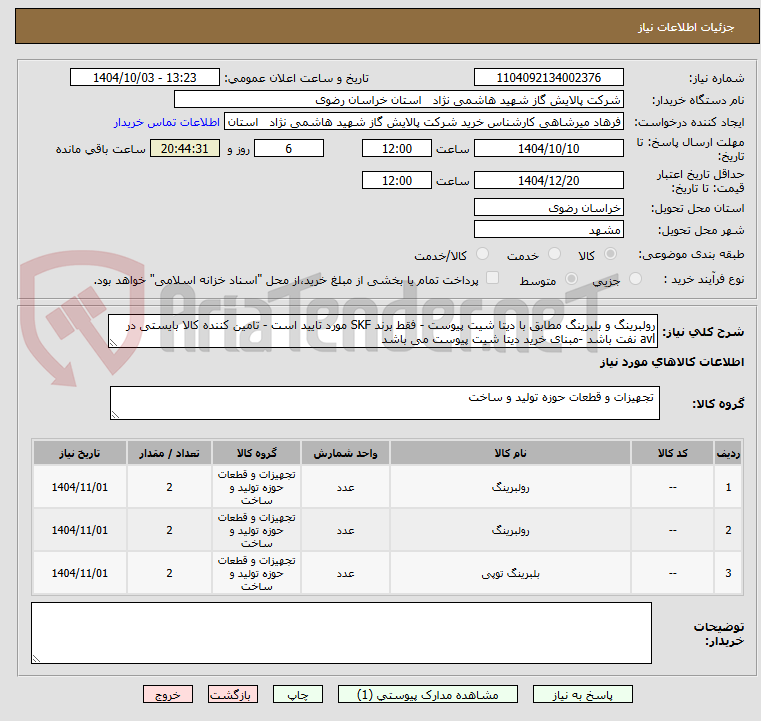The image size is (761, 721).
Task: Open اطلاعات تماس خریدار link
Action: [167, 122]
